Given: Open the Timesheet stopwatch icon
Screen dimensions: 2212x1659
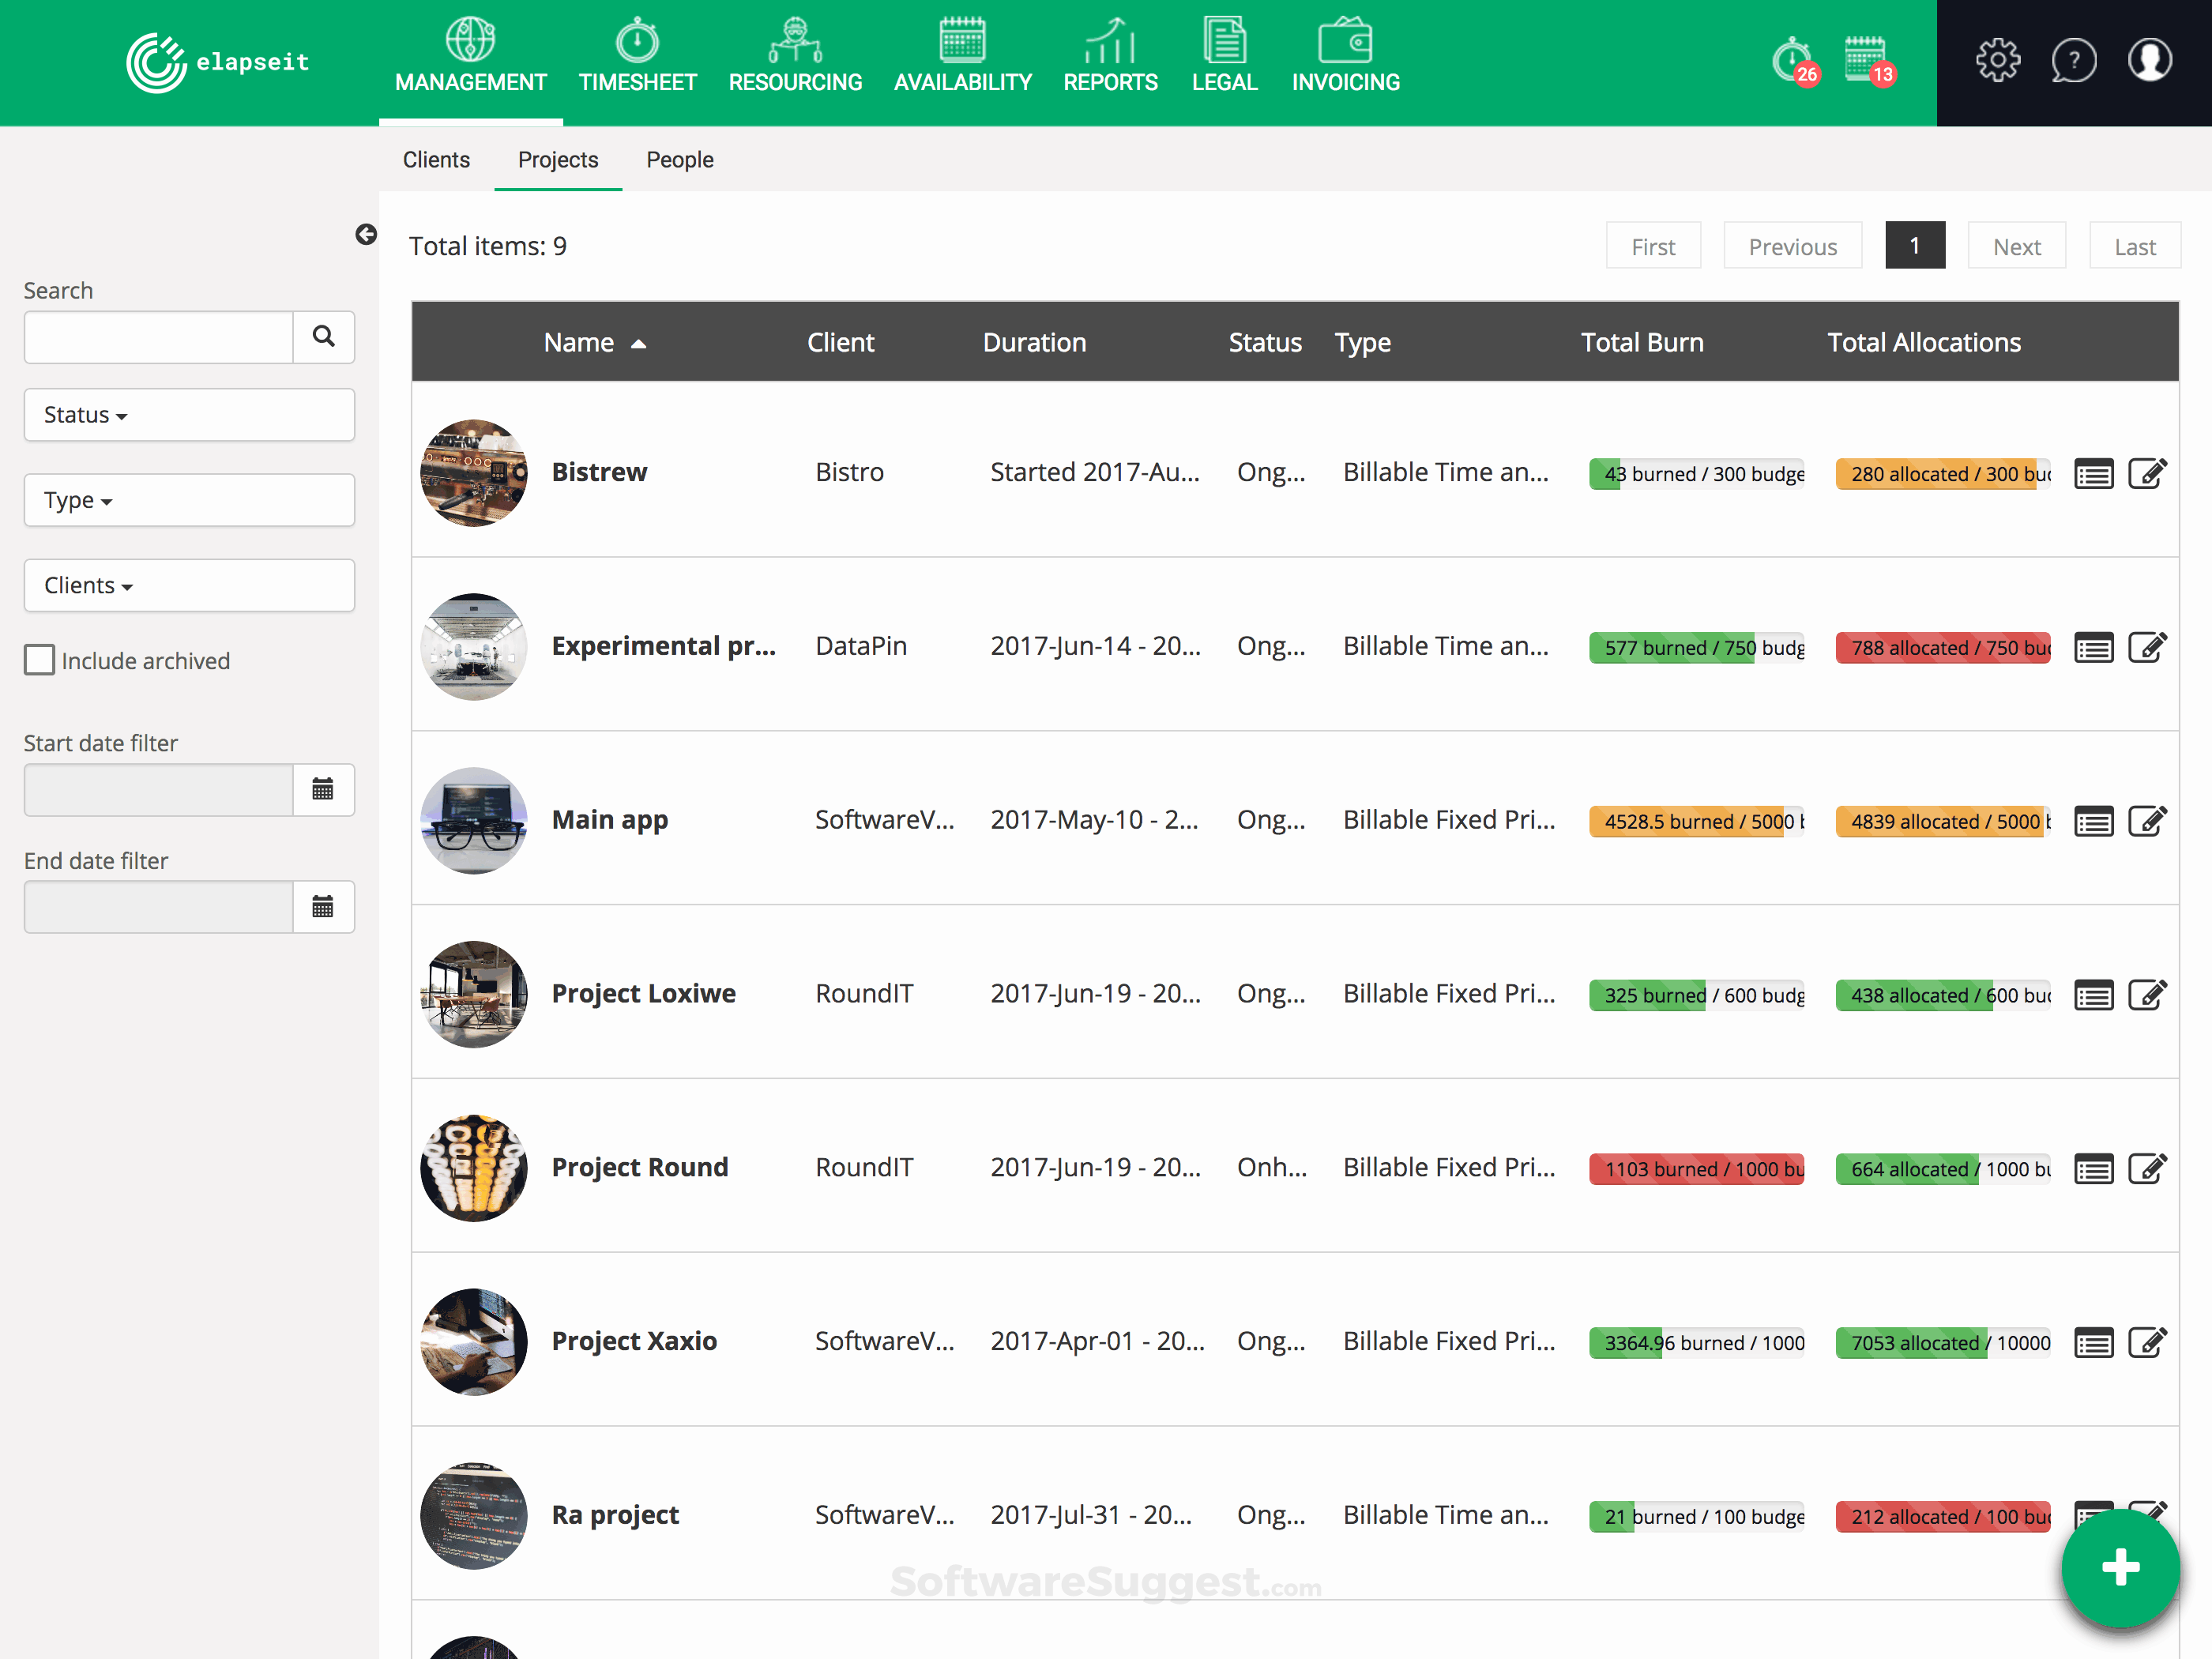Looking at the screenshot, I should tap(637, 42).
